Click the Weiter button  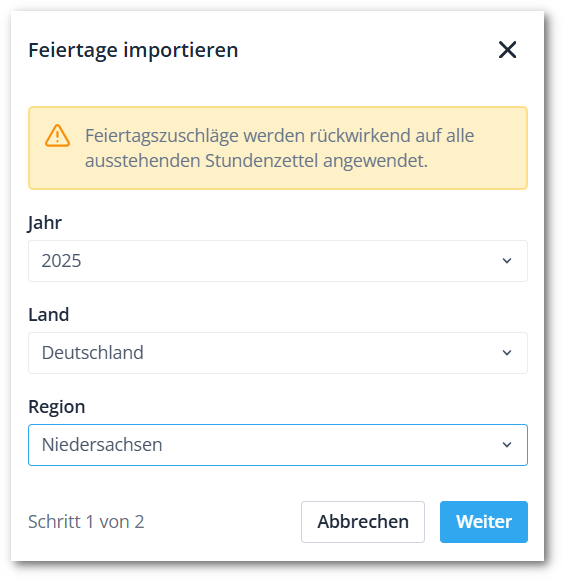[484, 522]
